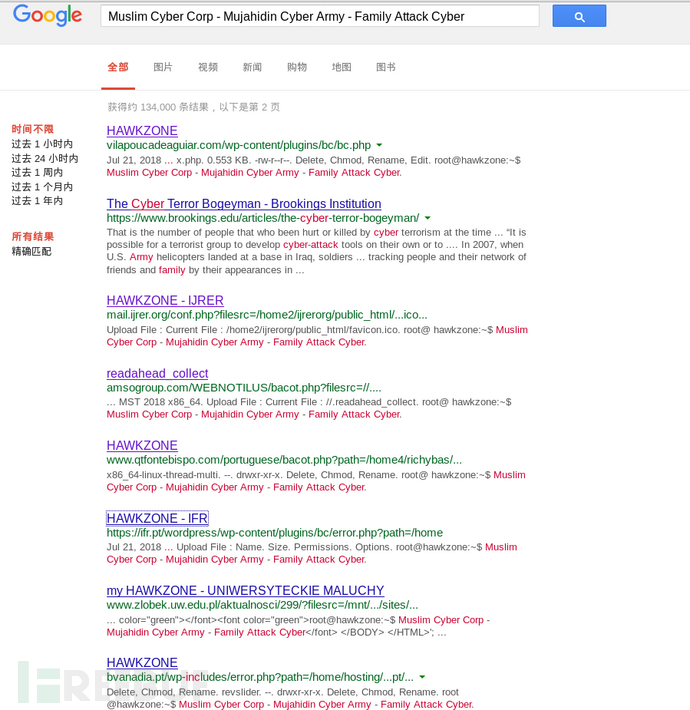Open HAWKZONE - IJRER result
The height and width of the screenshot is (710, 690).
[x=165, y=300]
